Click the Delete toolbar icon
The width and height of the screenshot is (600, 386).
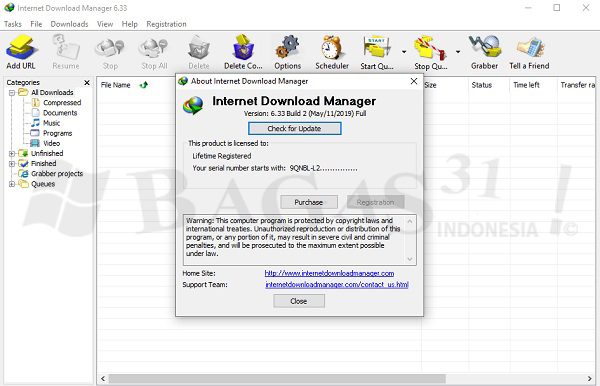[x=199, y=52]
